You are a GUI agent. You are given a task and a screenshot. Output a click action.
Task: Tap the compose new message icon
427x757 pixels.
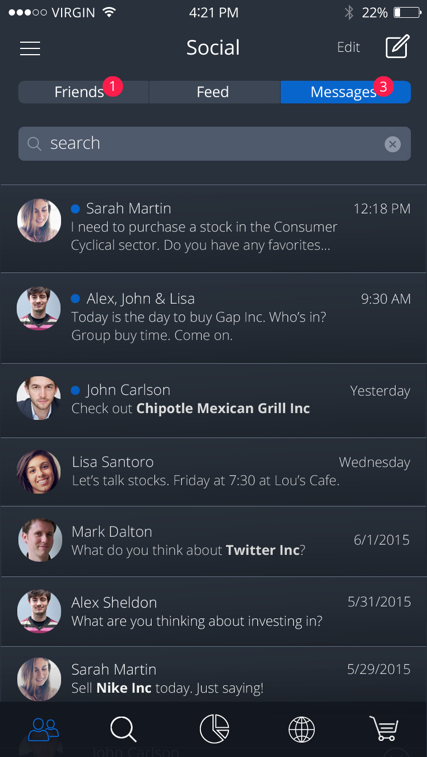(x=398, y=46)
